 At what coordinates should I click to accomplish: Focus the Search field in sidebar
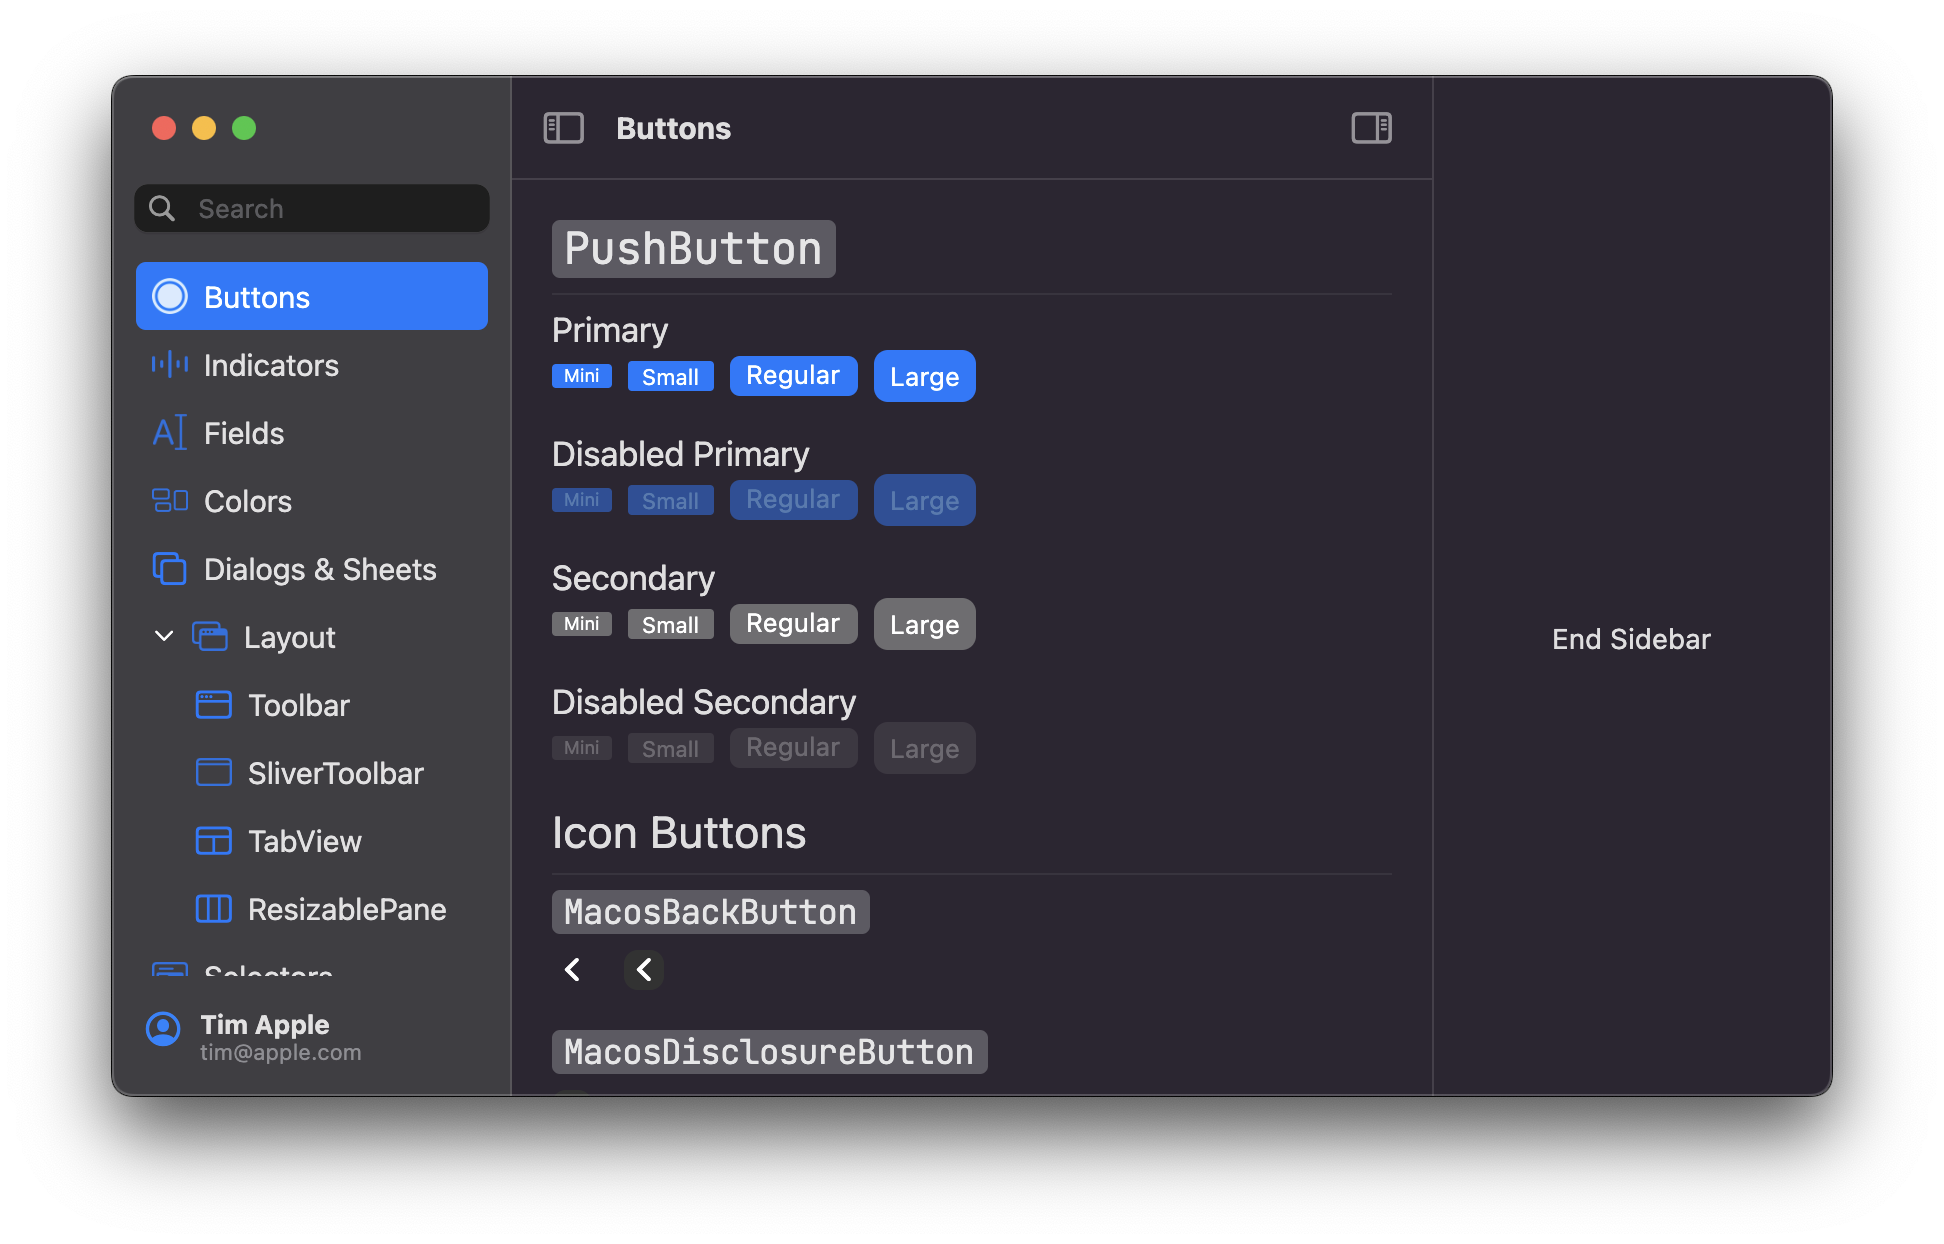click(x=330, y=209)
